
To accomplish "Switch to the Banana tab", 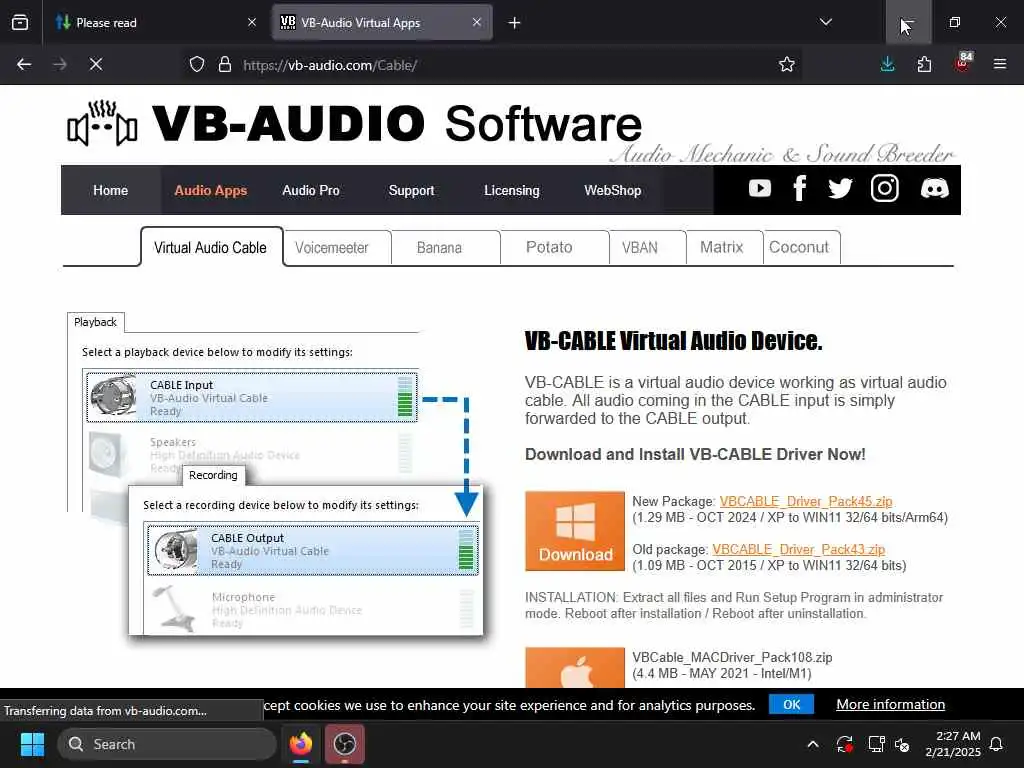I will click(x=440, y=248).
